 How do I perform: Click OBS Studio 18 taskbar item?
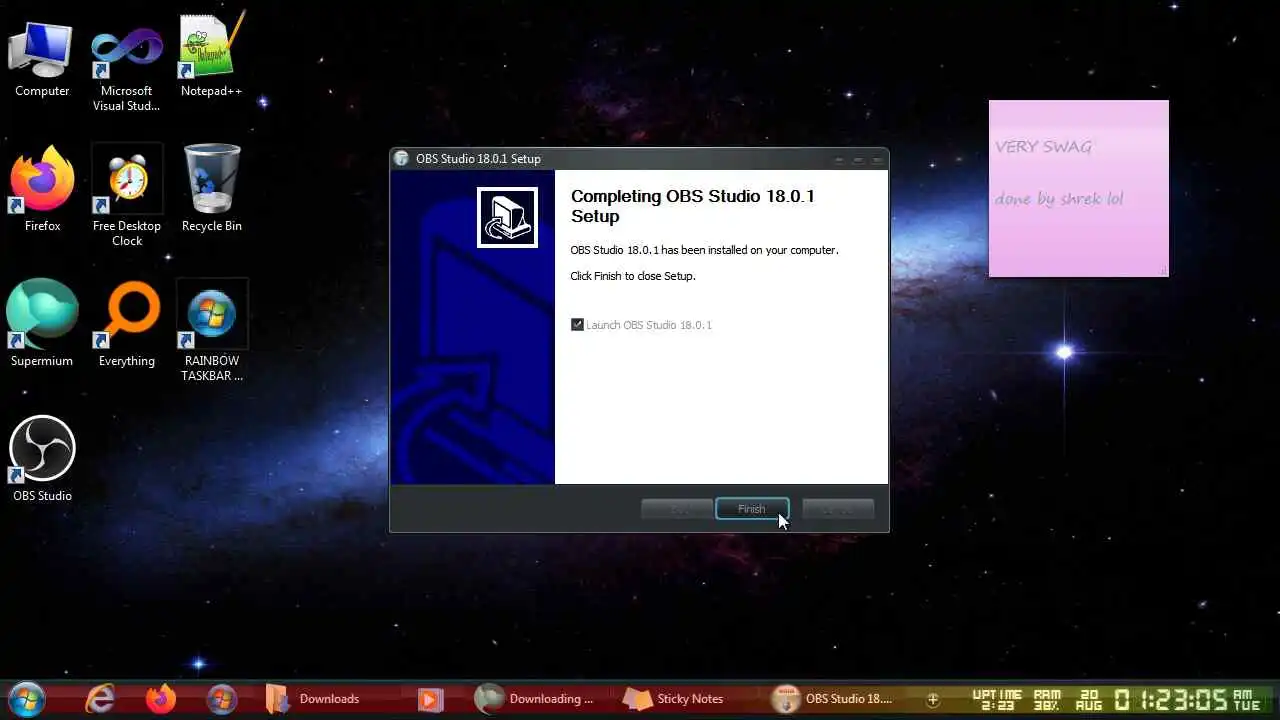click(x=832, y=698)
